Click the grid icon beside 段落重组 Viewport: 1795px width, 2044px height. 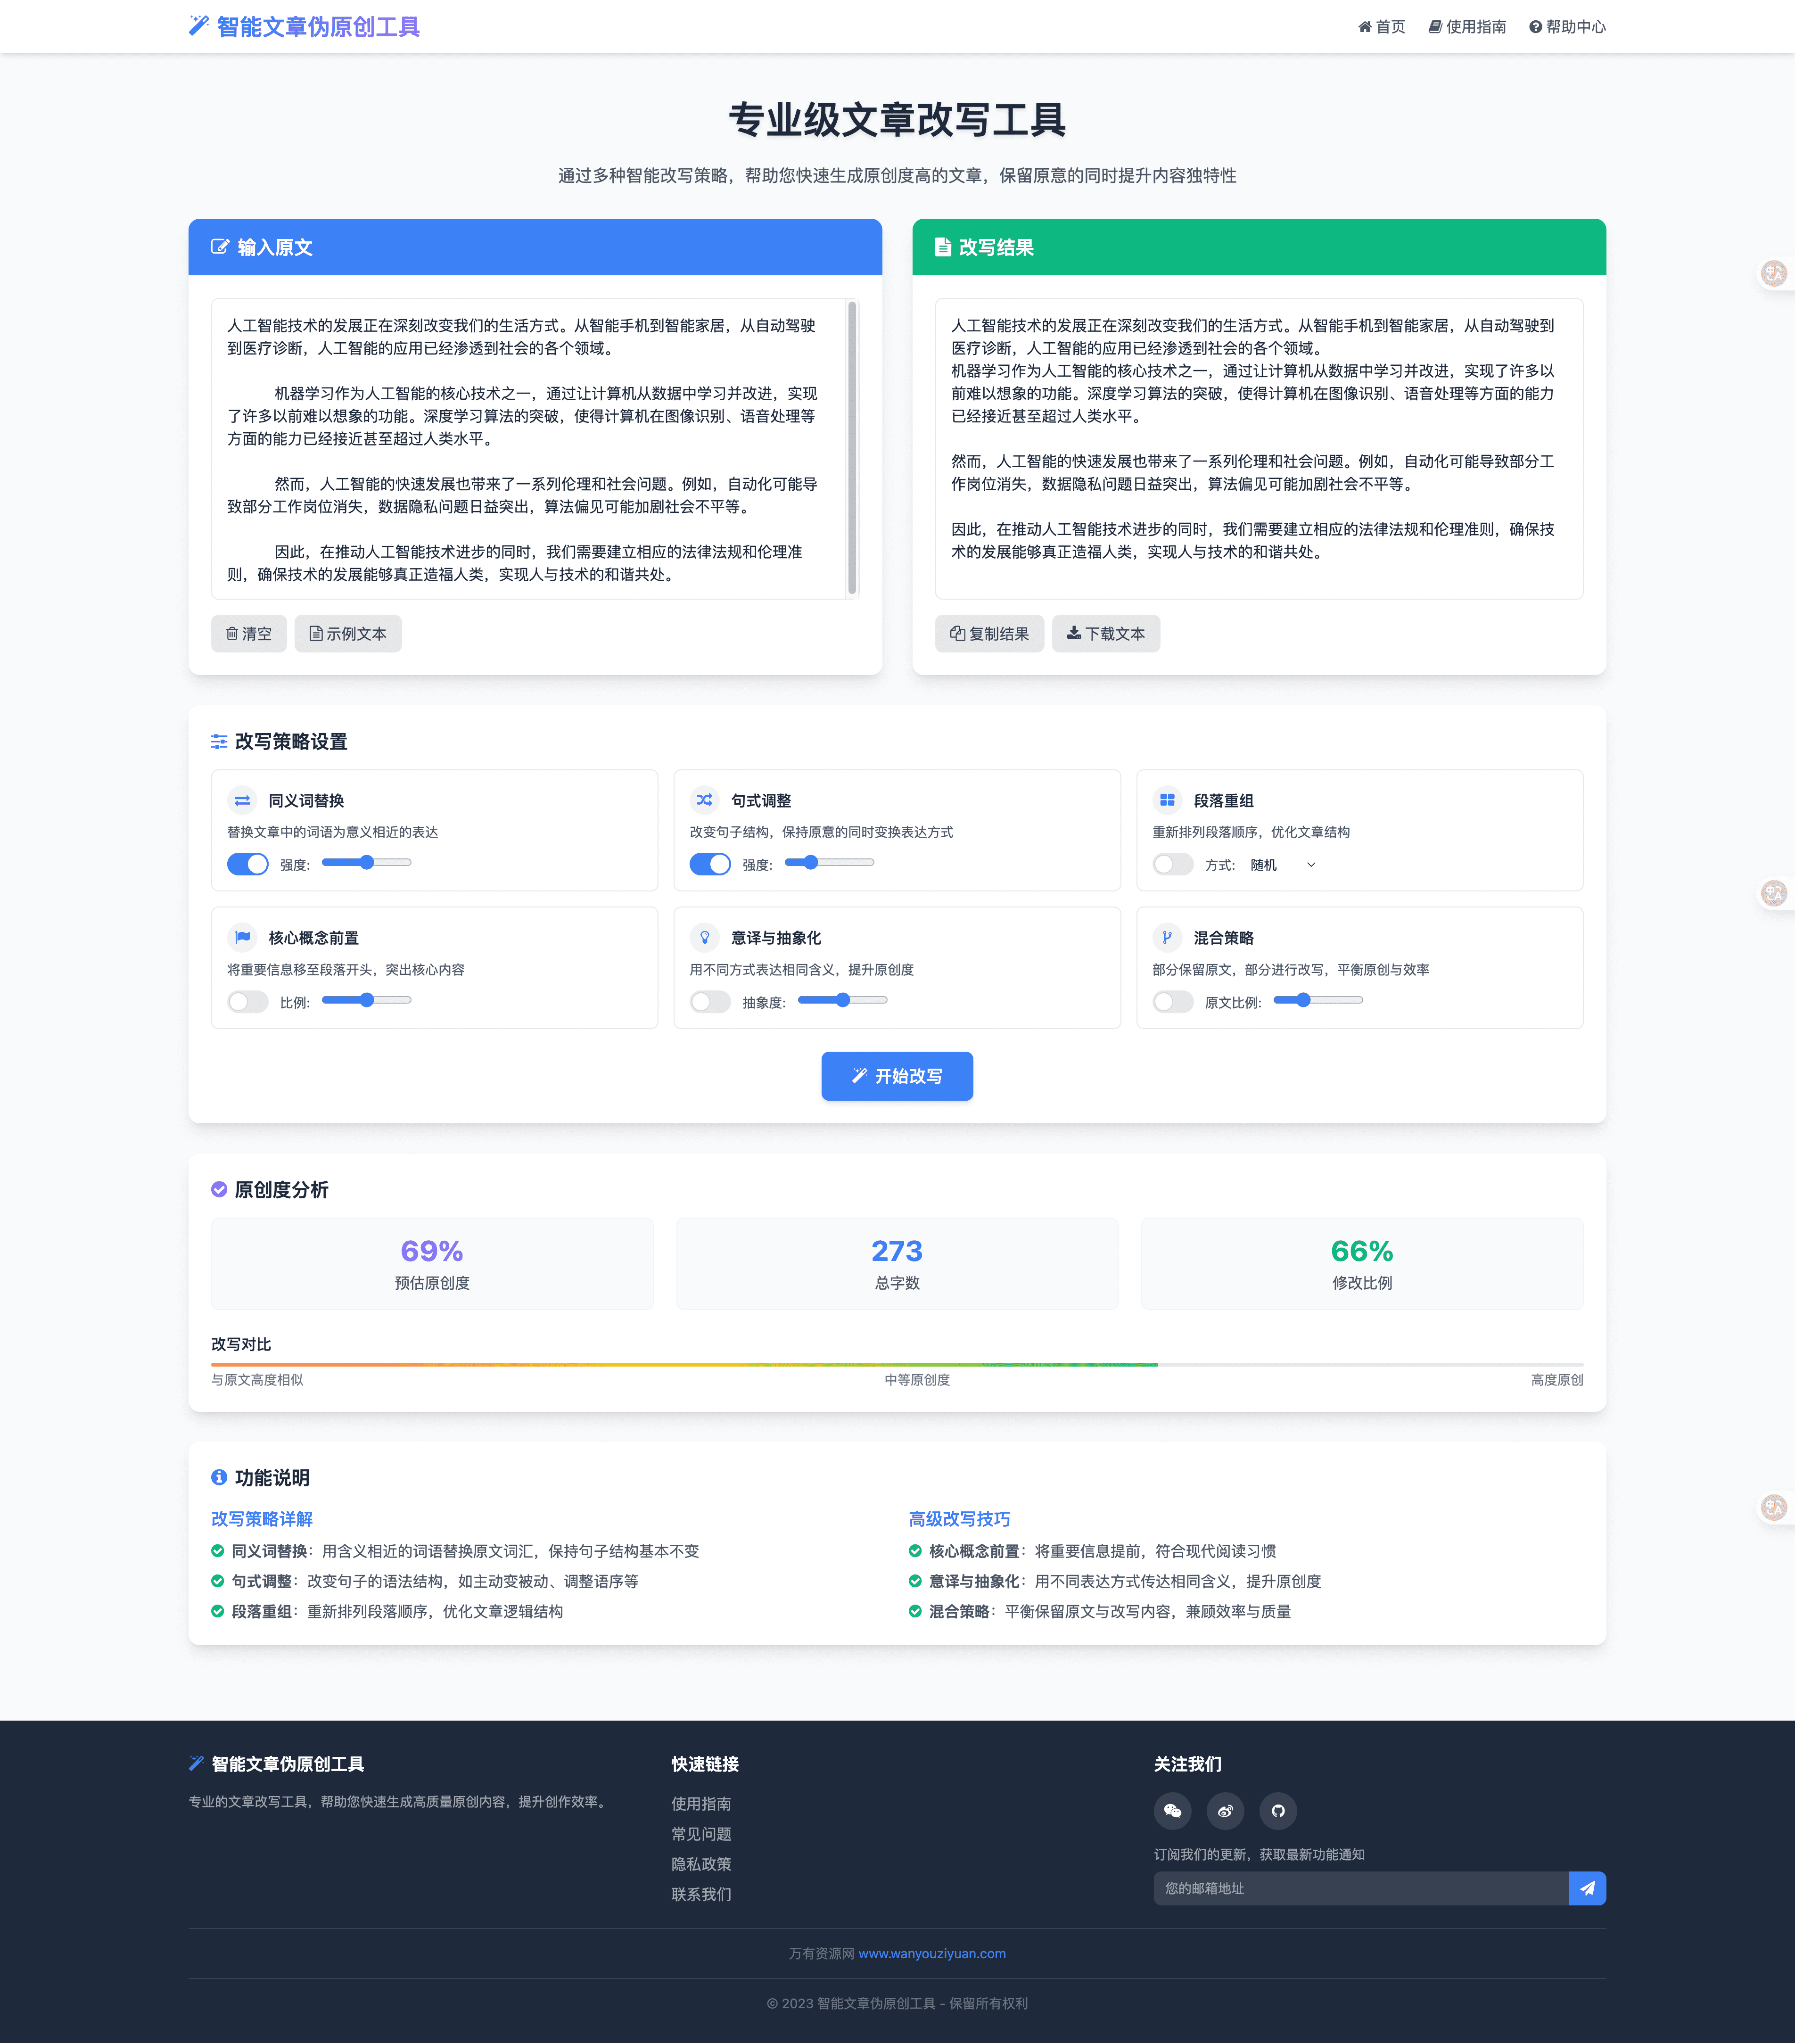pos(1167,800)
